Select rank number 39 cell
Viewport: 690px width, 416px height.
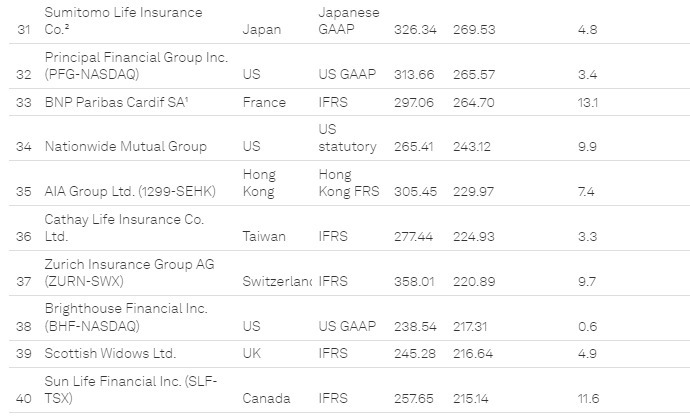[x=24, y=353]
